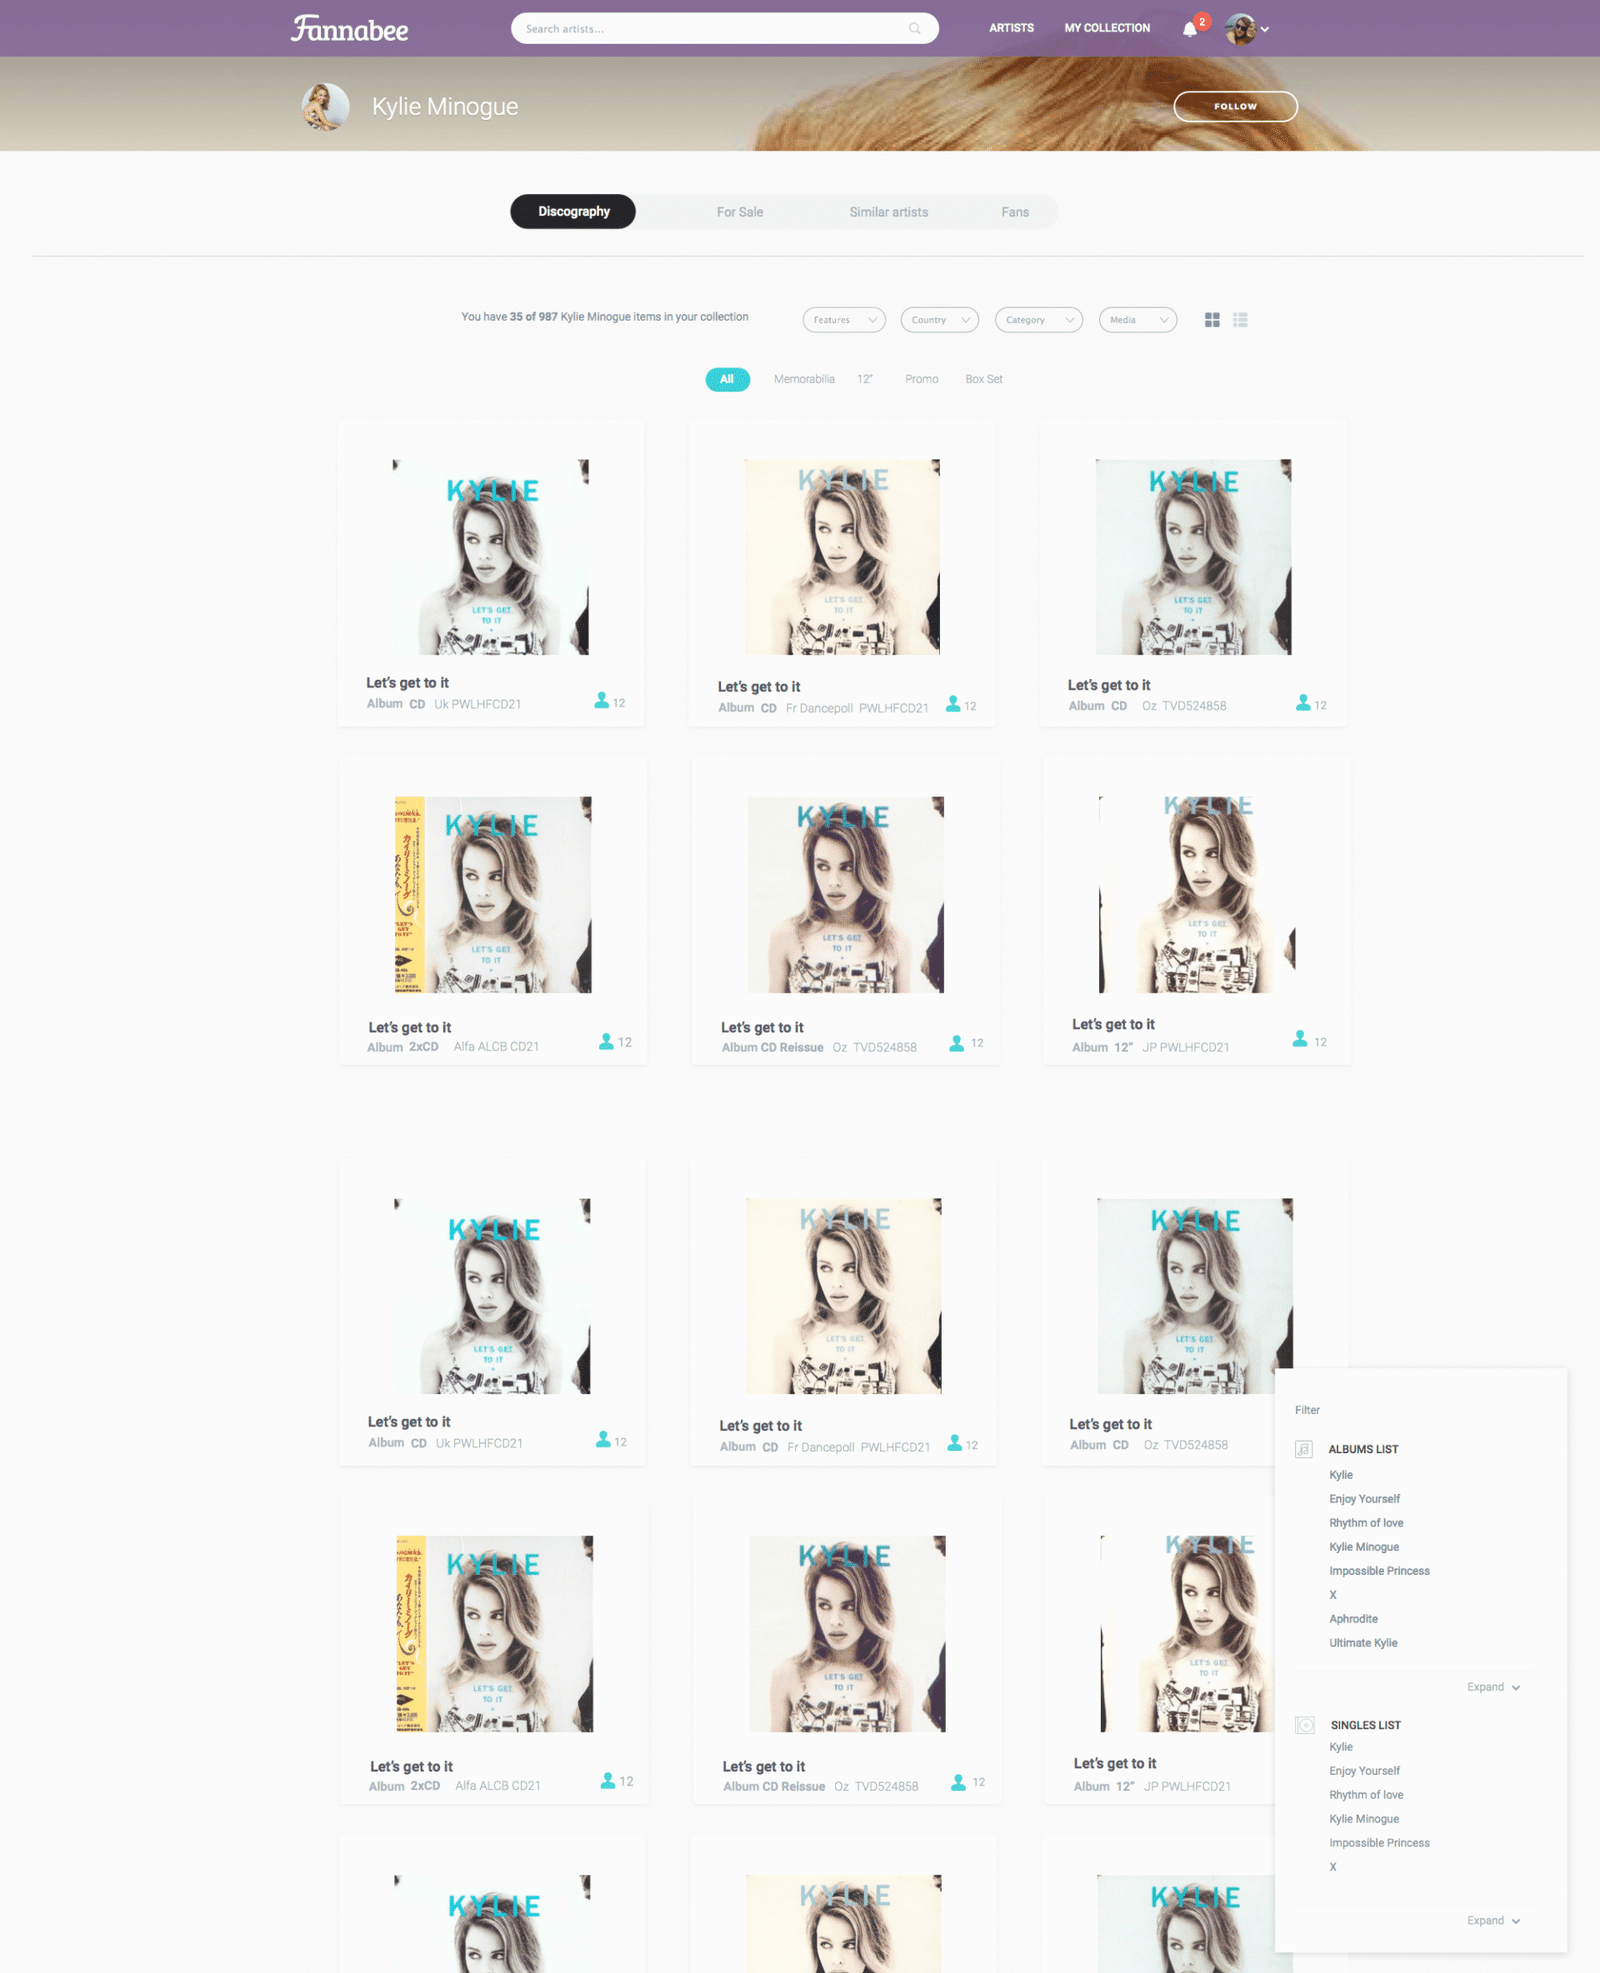Expand the Singles List
The image size is (1600, 1973).
[1493, 1921]
